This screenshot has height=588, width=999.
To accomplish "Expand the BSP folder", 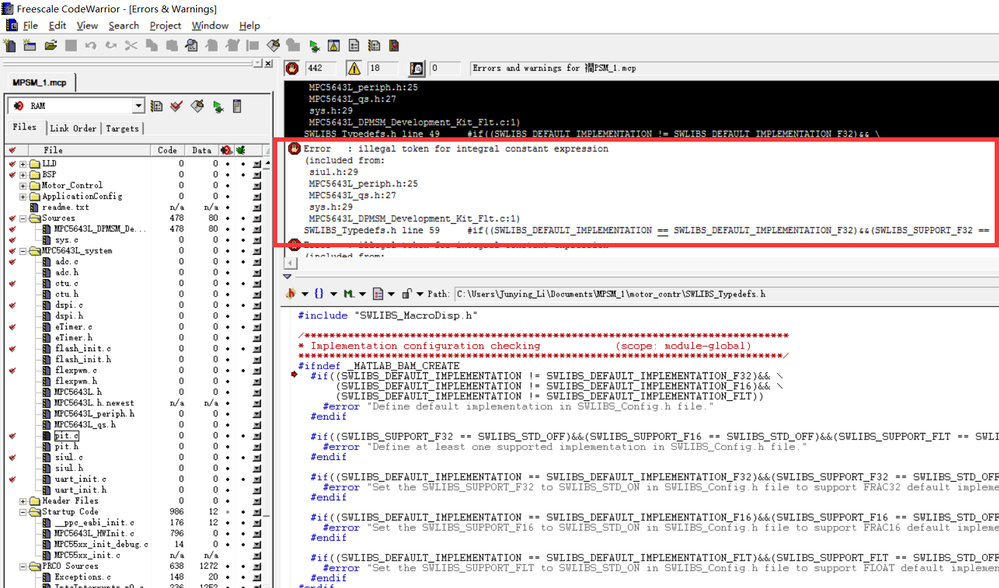I will [x=23, y=175].
